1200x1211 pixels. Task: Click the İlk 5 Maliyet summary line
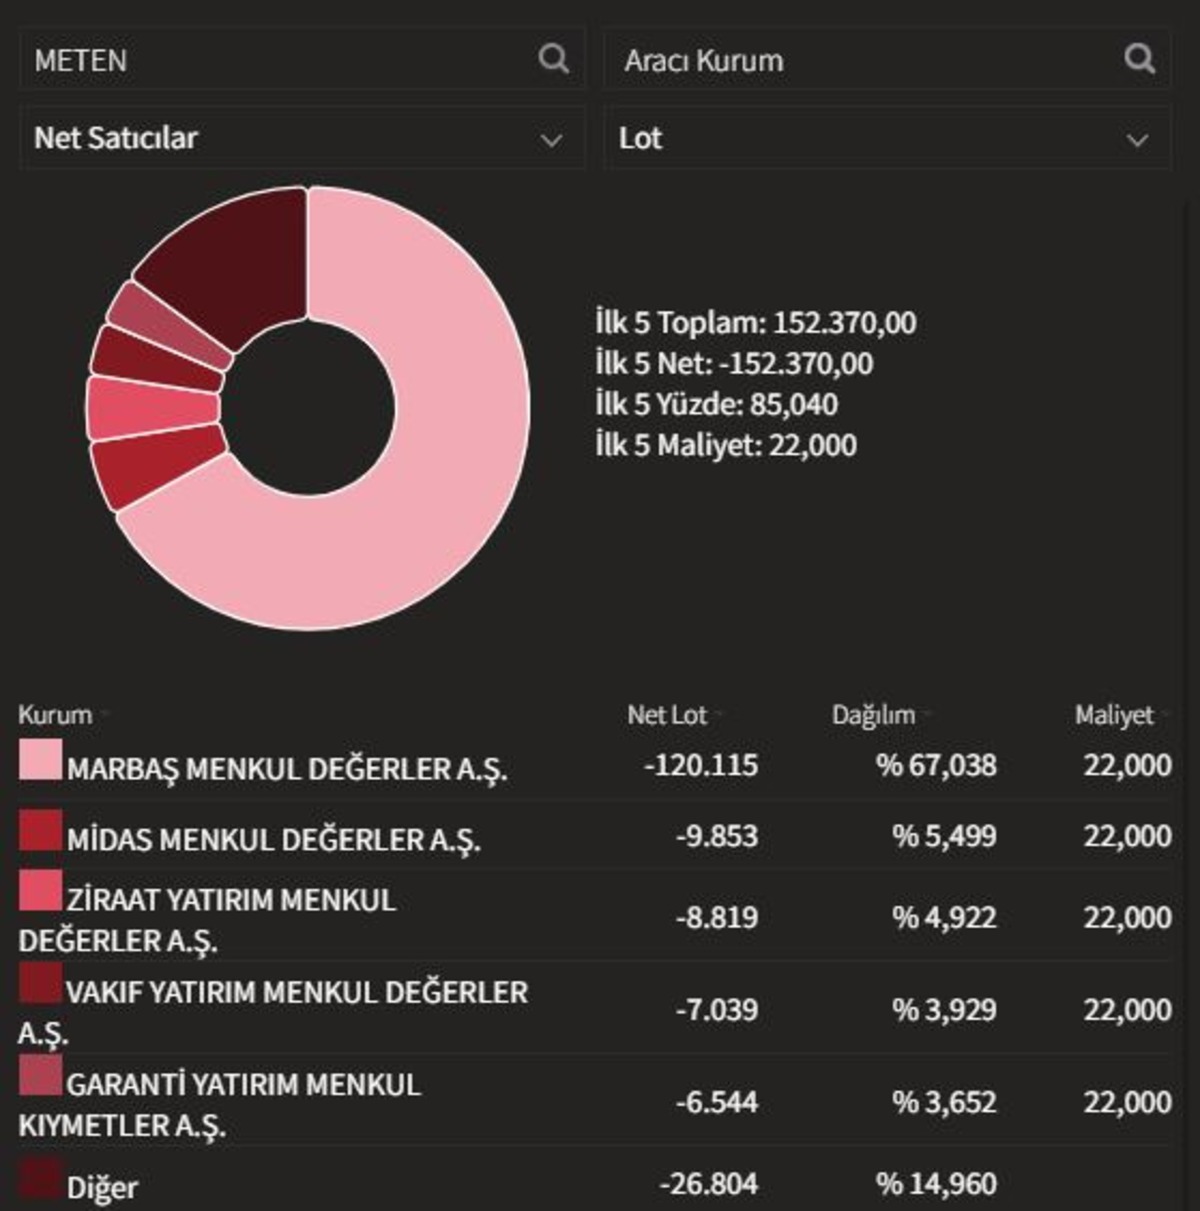point(725,446)
